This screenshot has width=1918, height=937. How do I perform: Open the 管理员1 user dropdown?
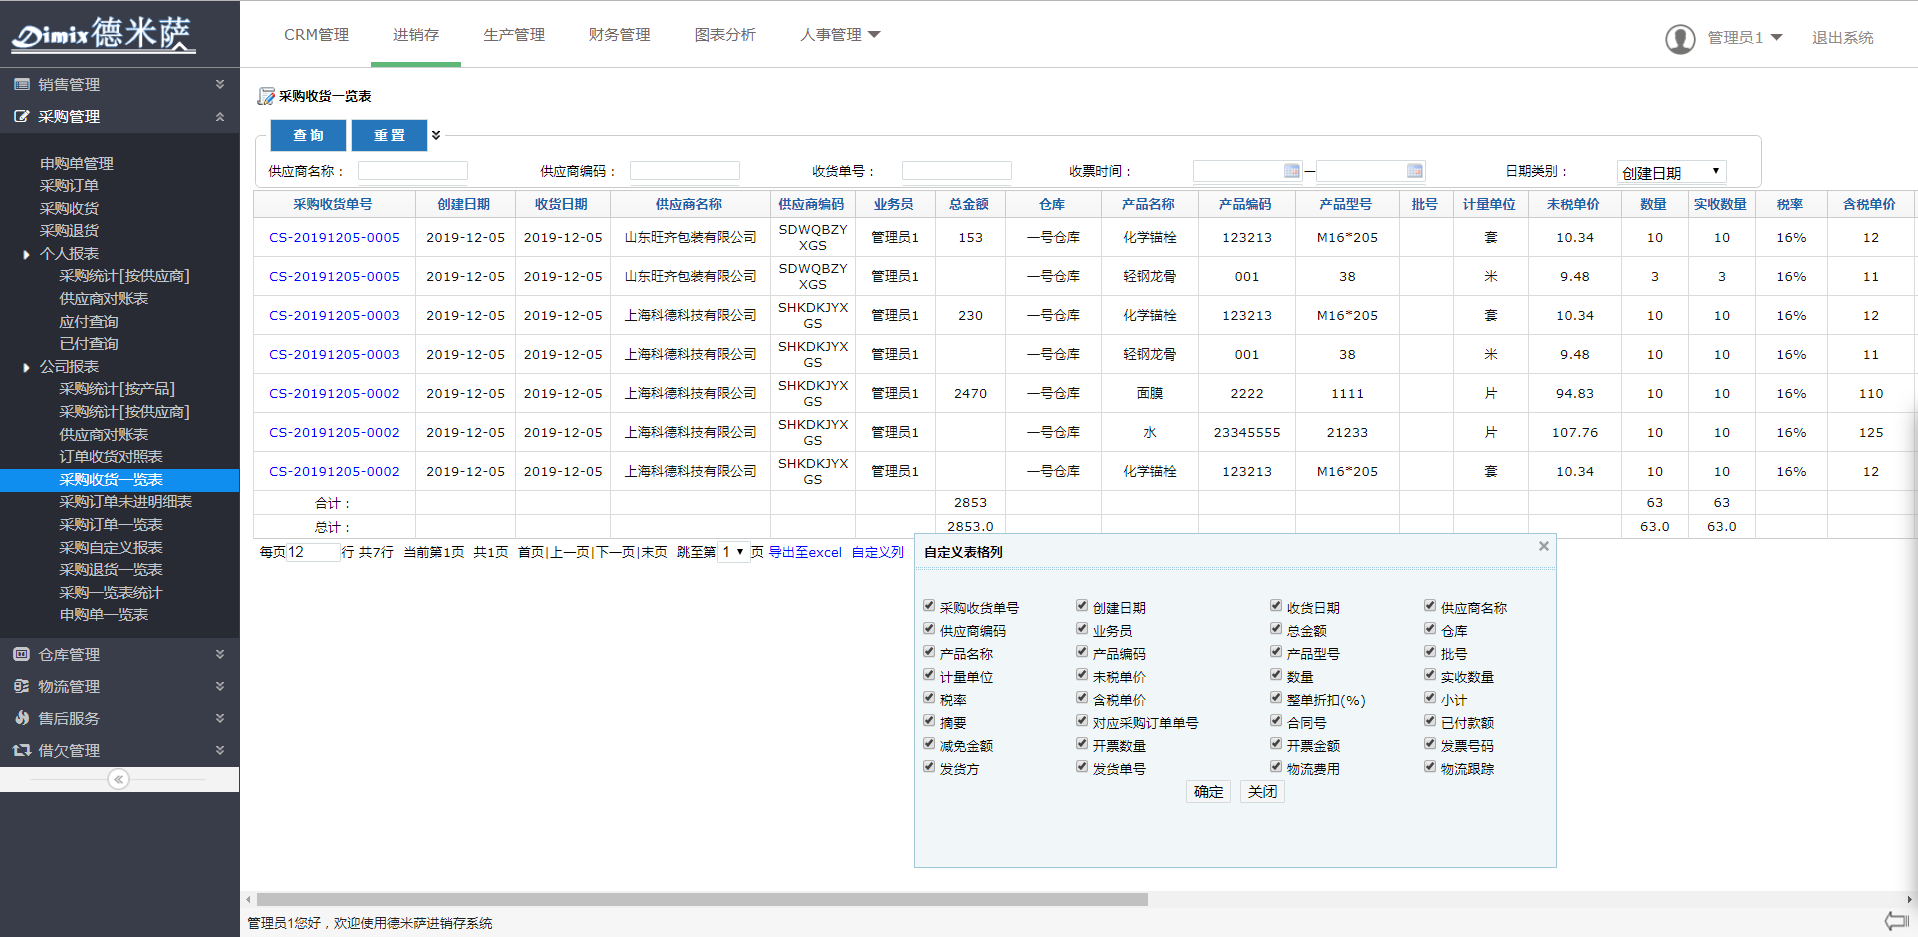click(1745, 38)
